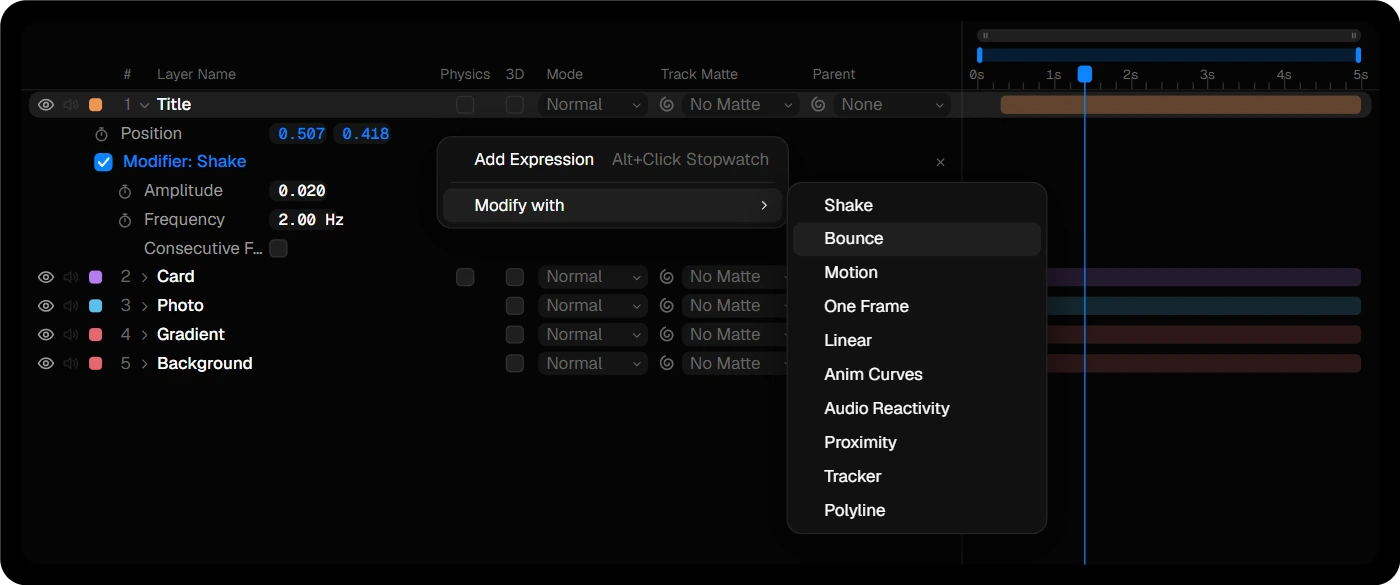Select Proximity modifier in submenu
This screenshot has width=1400, height=585.
click(917, 443)
